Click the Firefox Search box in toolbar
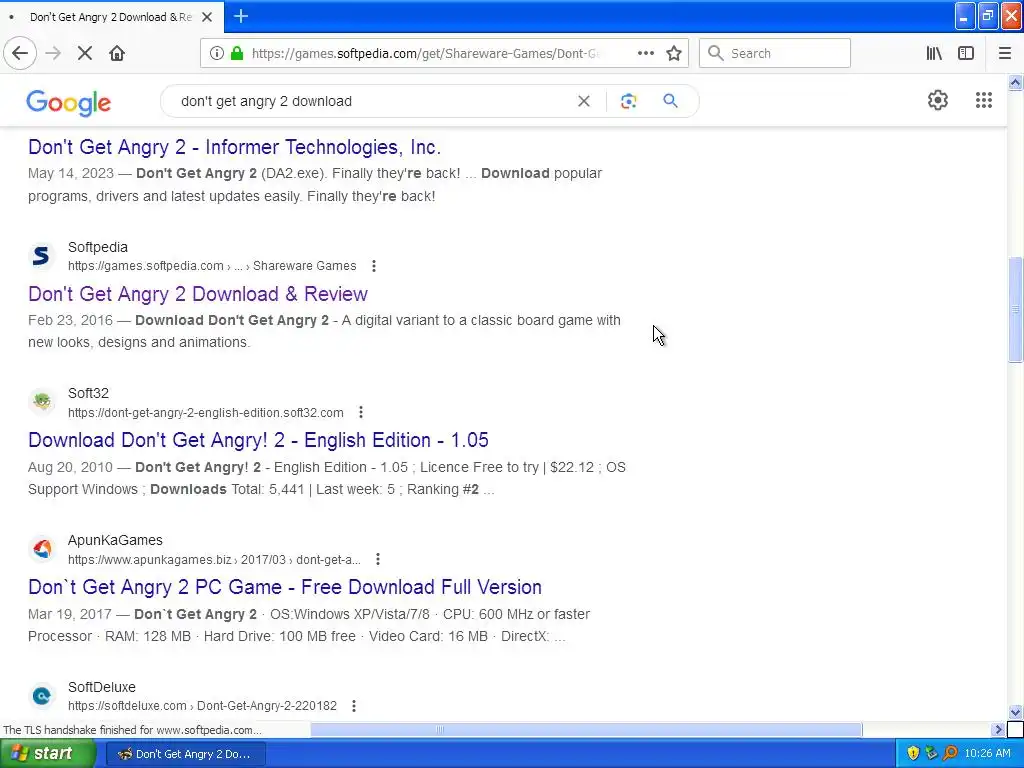The width and height of the screenshot is (1024, 768). pos(775,53)
